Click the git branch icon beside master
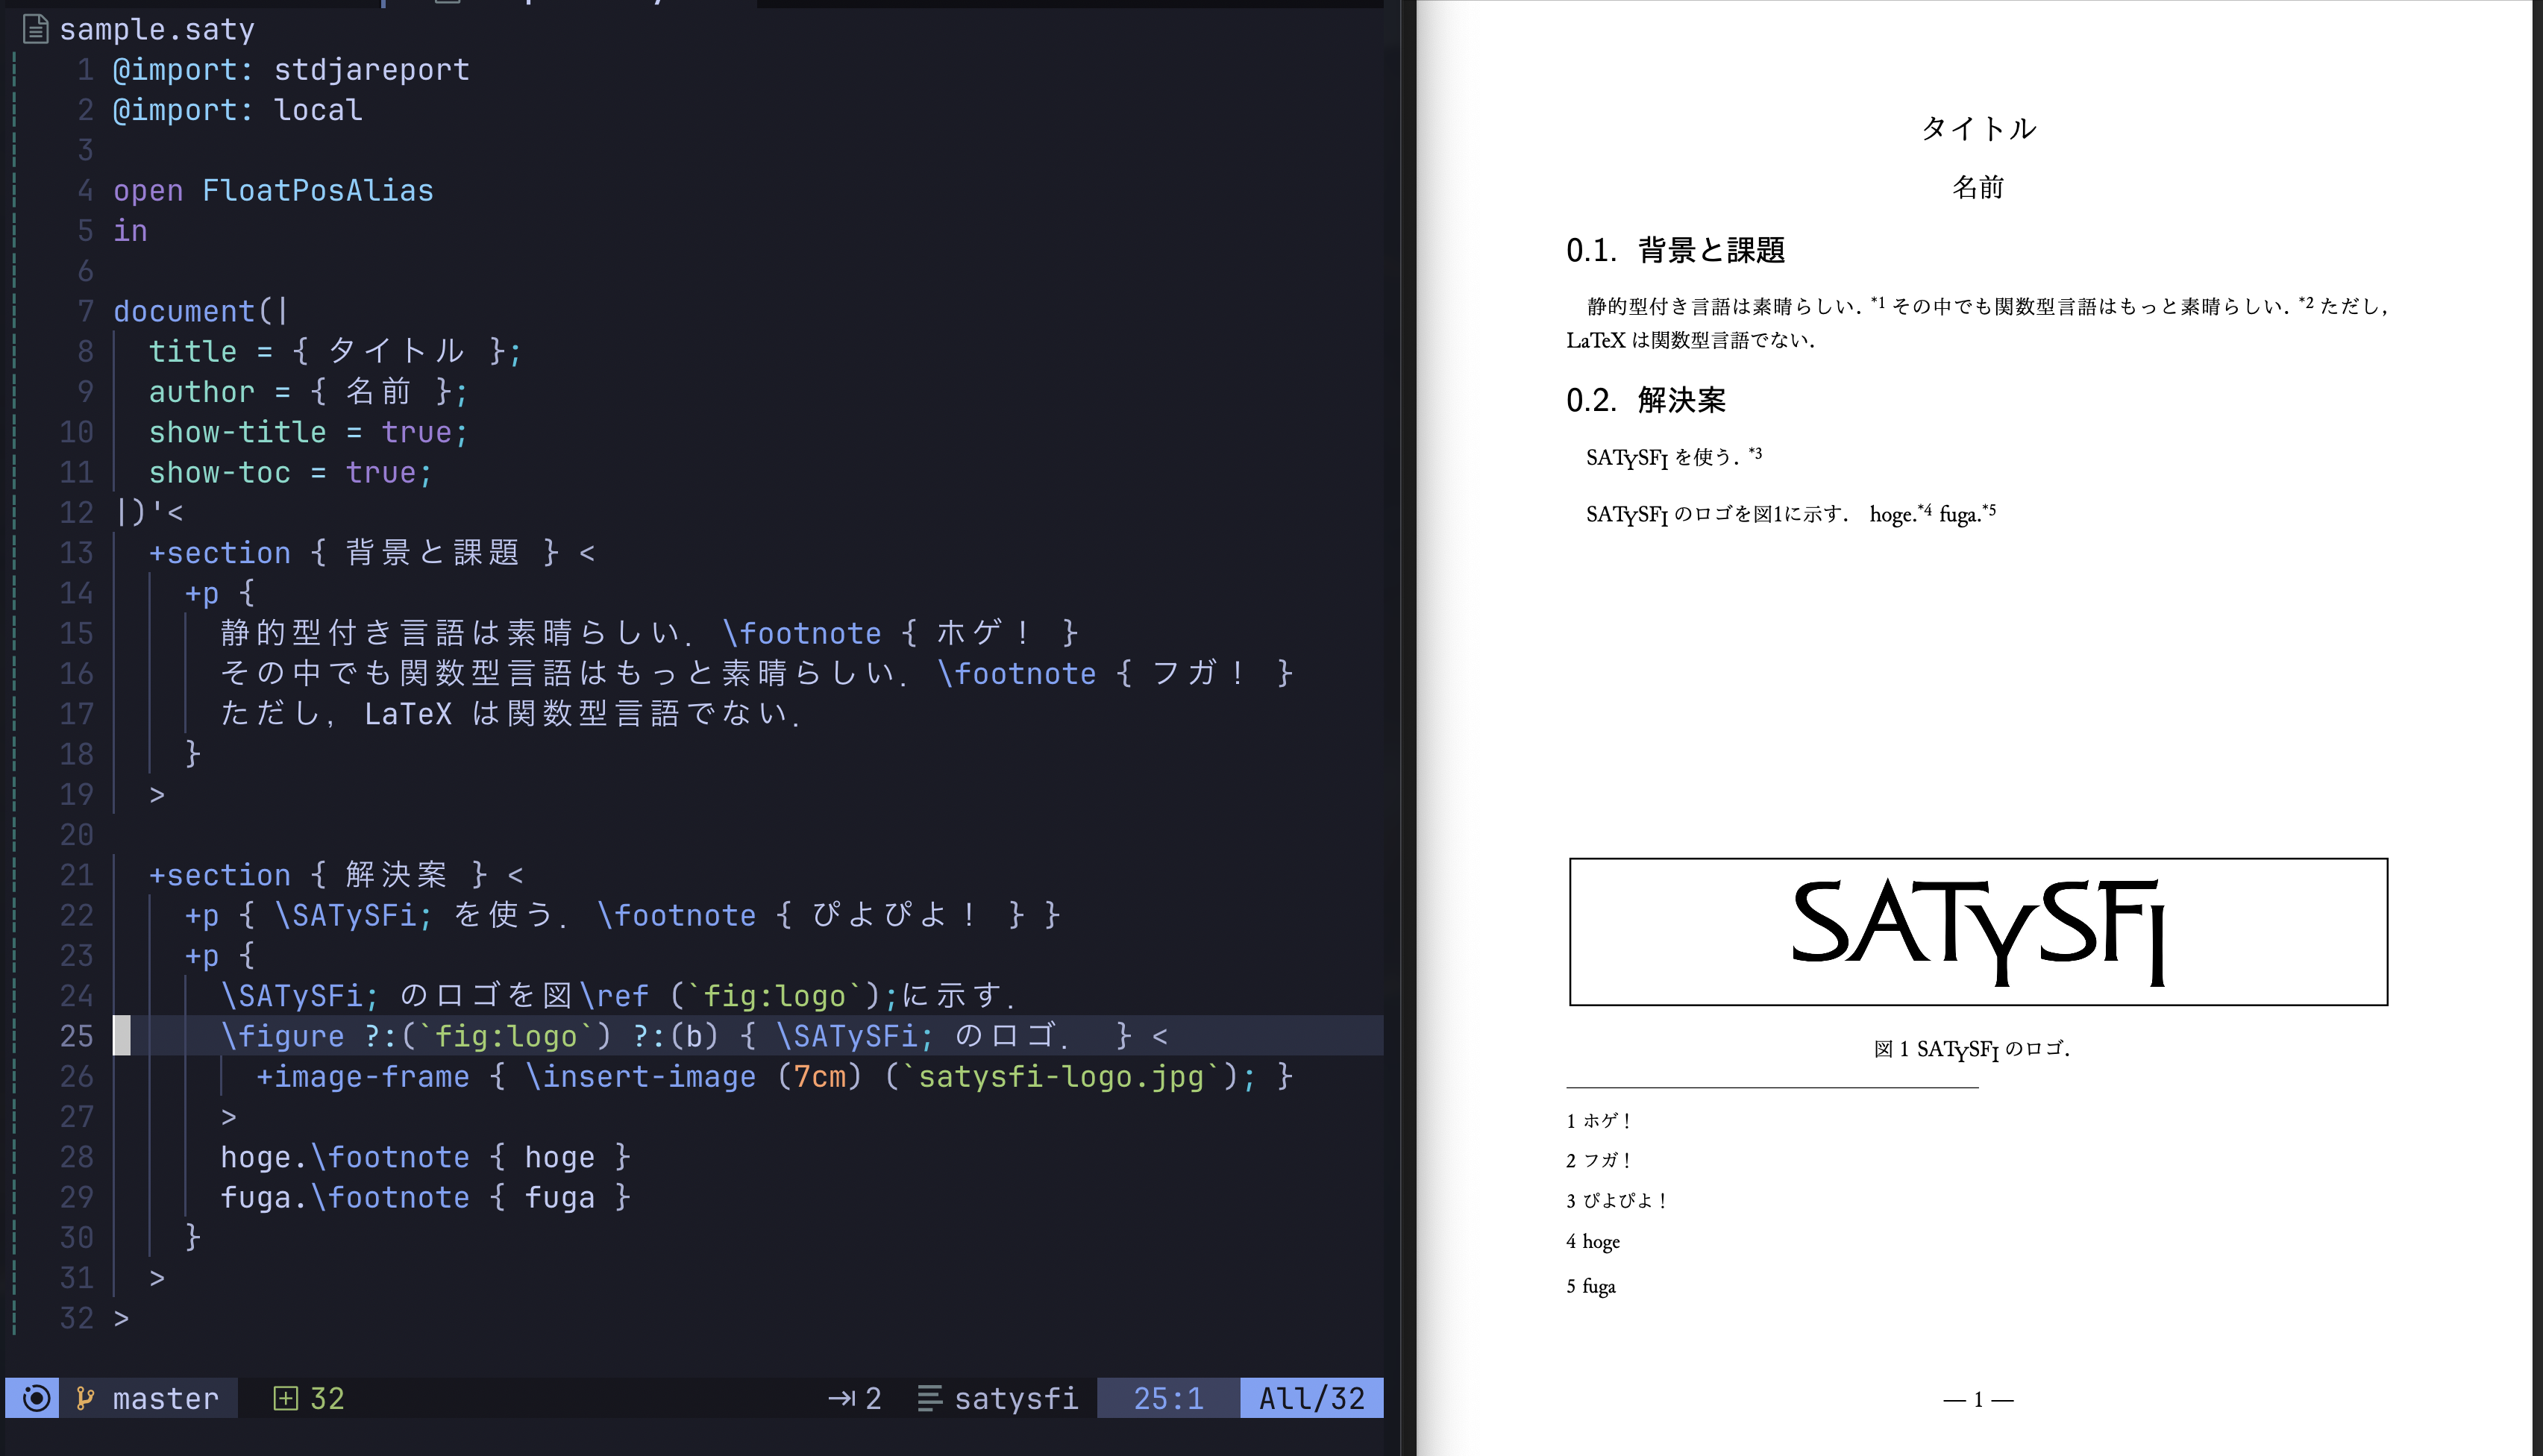This screenshot has height=1456, width=2543. (x=86, y=1398)
